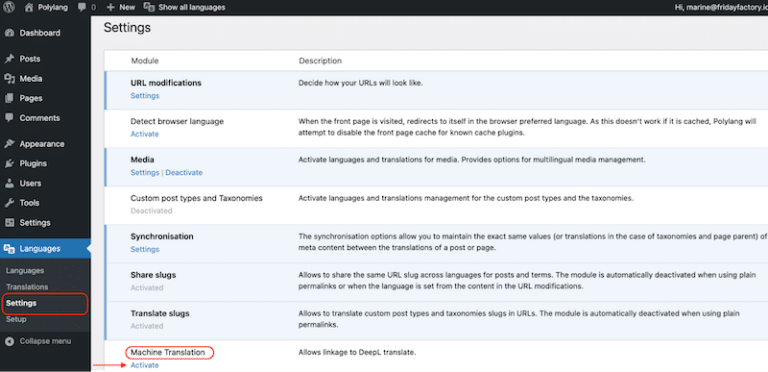Open Tools menu item
The width and height of the screenshot is (768, 372).
(29, 203)
